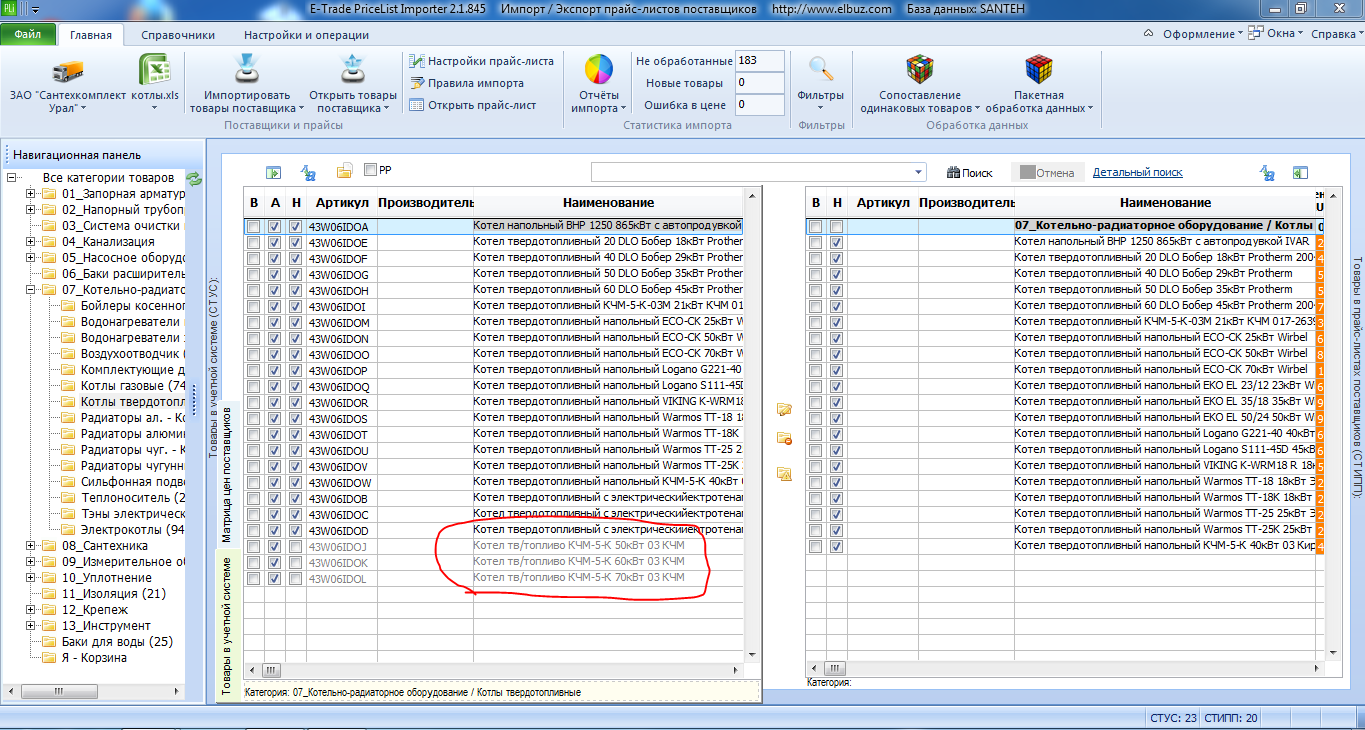
Task: Expand the 04_Канализация category
Action: [30, 242]
